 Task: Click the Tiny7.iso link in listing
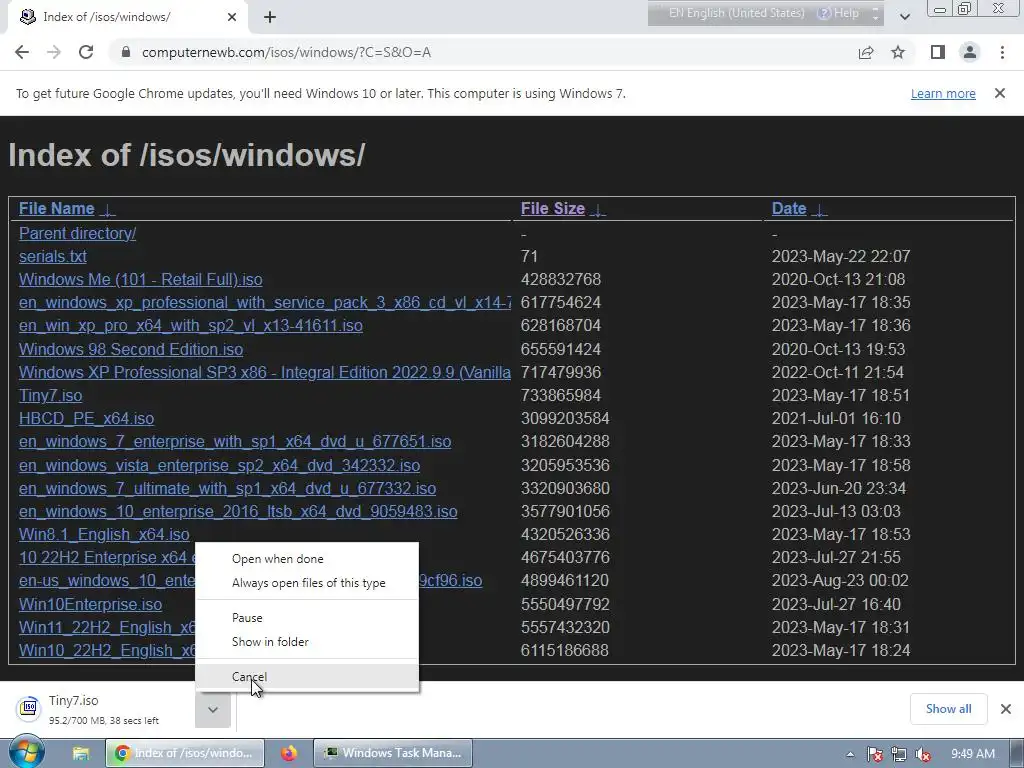50,395
